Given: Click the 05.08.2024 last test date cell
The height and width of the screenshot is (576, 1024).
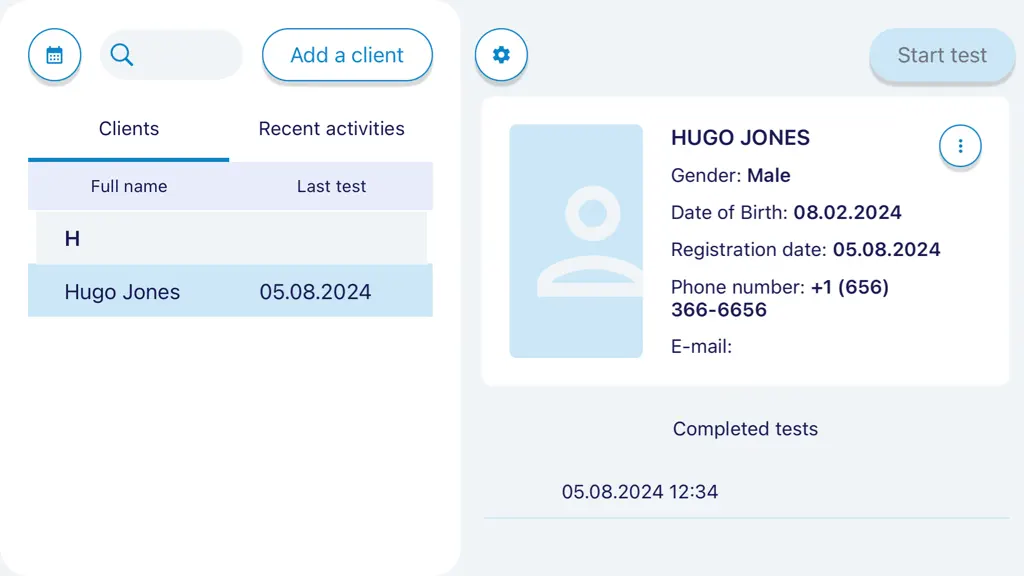Looking at the screenshot, I should click(x=315, y=292).
